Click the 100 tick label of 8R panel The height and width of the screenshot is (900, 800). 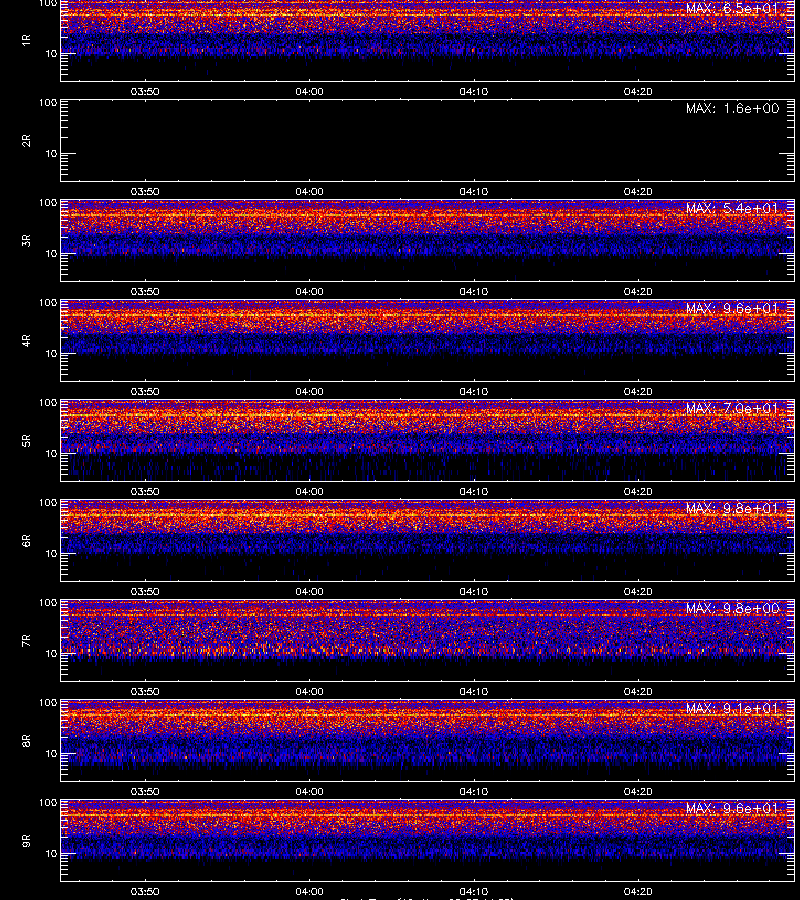tap(48, 703)
